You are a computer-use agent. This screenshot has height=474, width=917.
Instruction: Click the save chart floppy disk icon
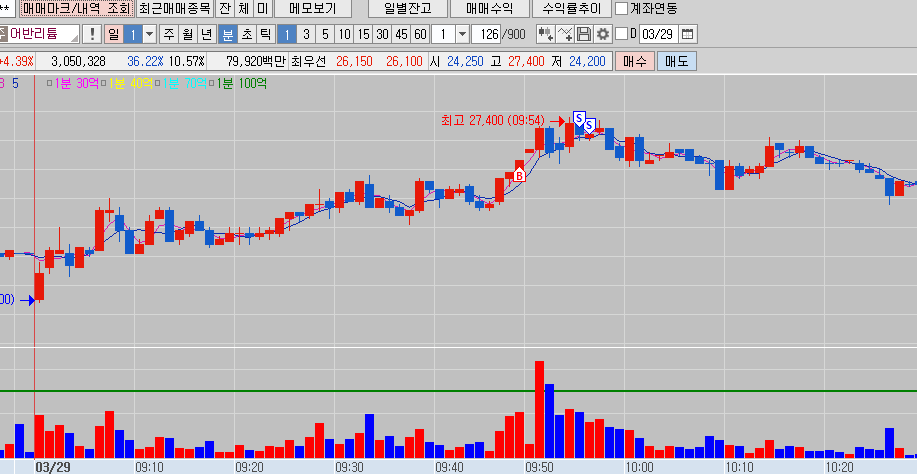point(584,34)
